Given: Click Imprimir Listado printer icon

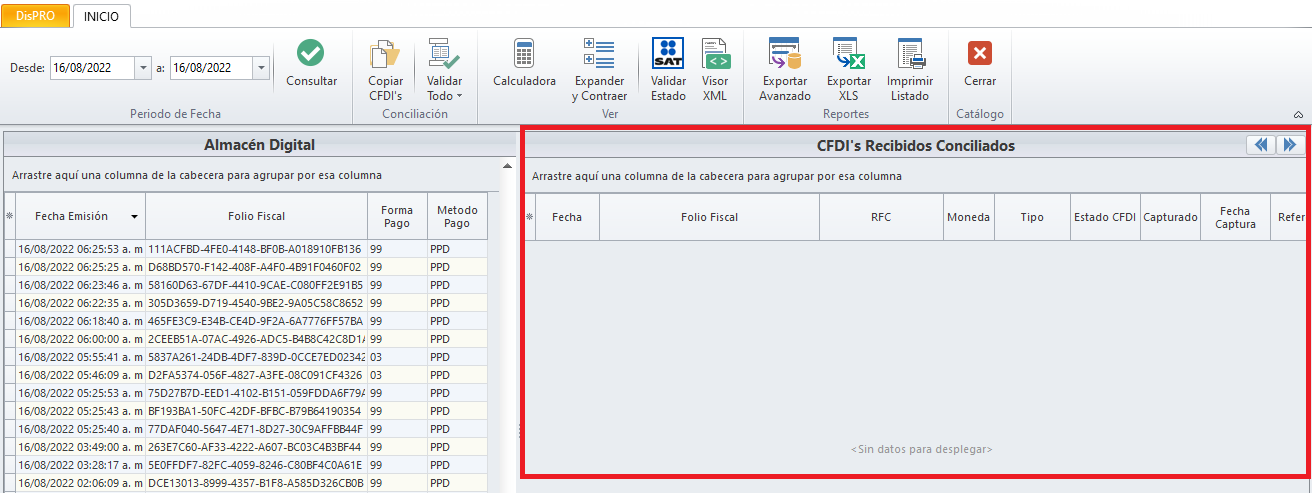Looking at the screenshot, I should (x=910, y=54).
